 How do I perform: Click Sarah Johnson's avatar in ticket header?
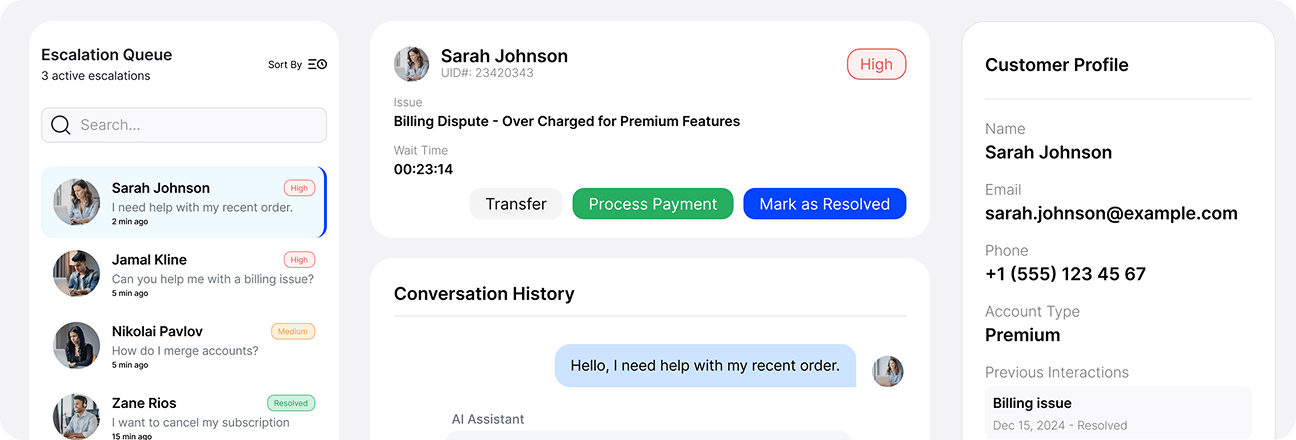411,64
